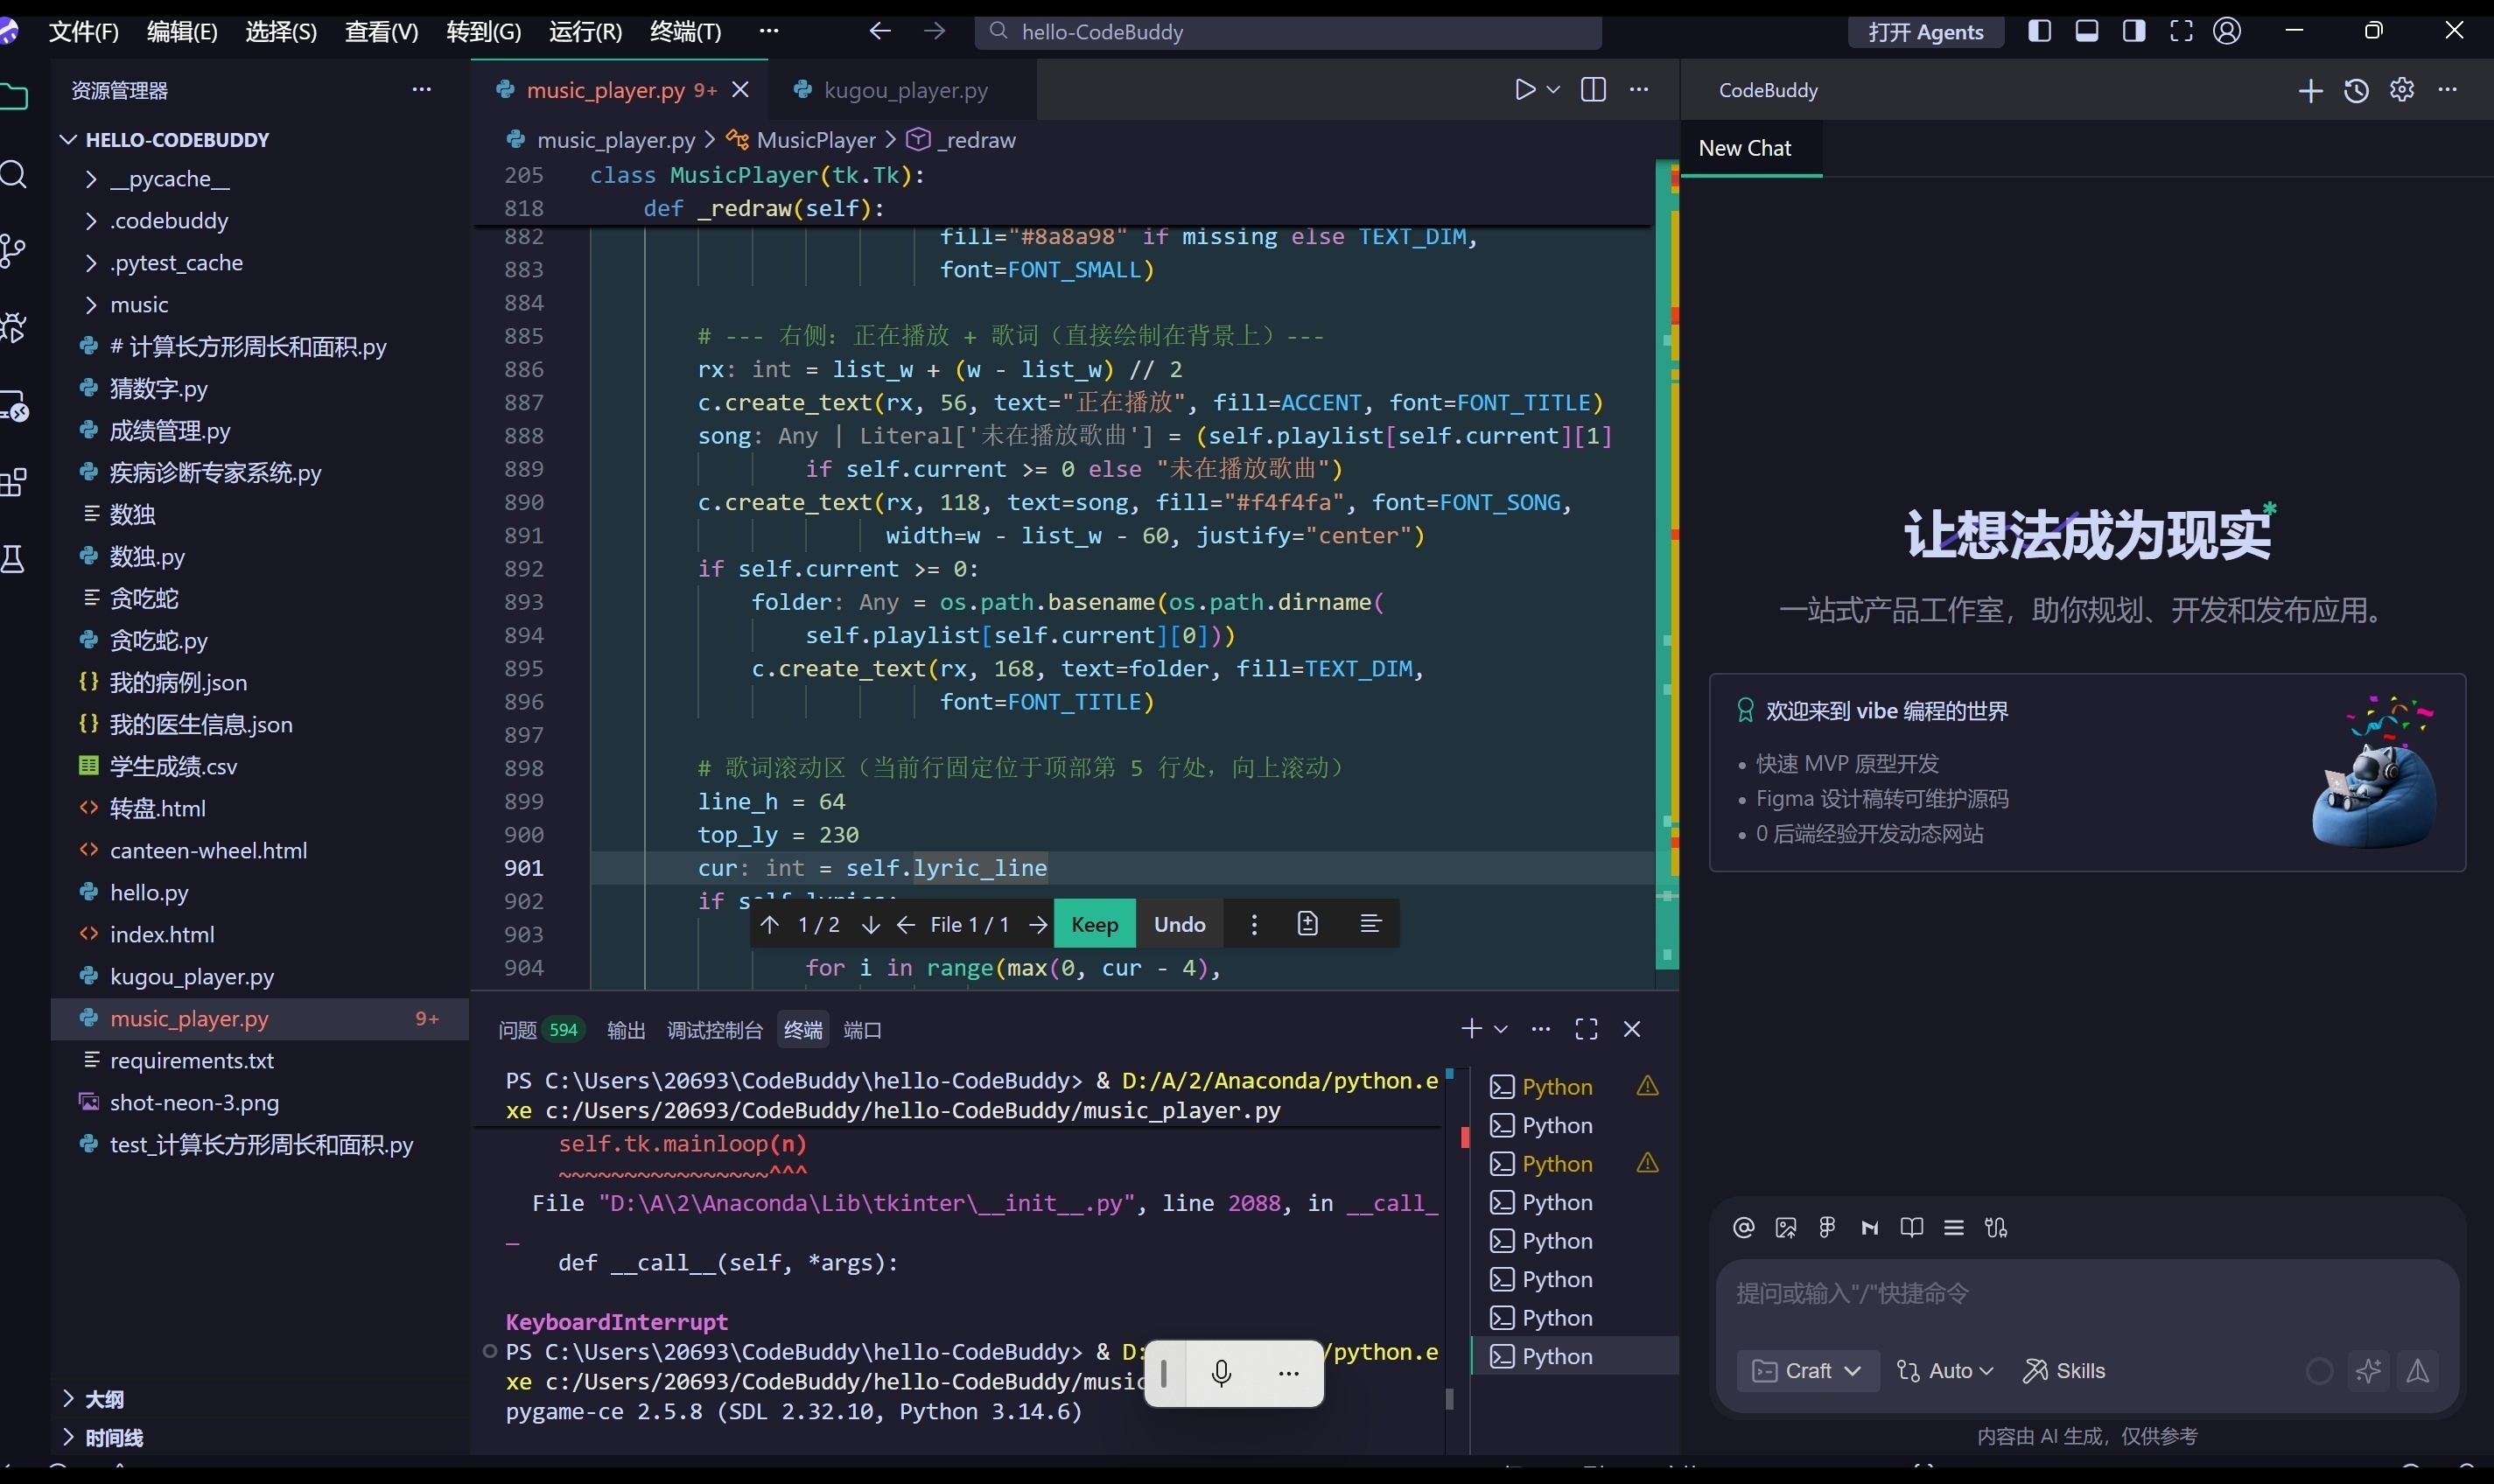The width and height of the screenshot is (2494, 1484).
Task: Undo the suggested code change
Action: pyautogui.click(x=1180, y=924)
